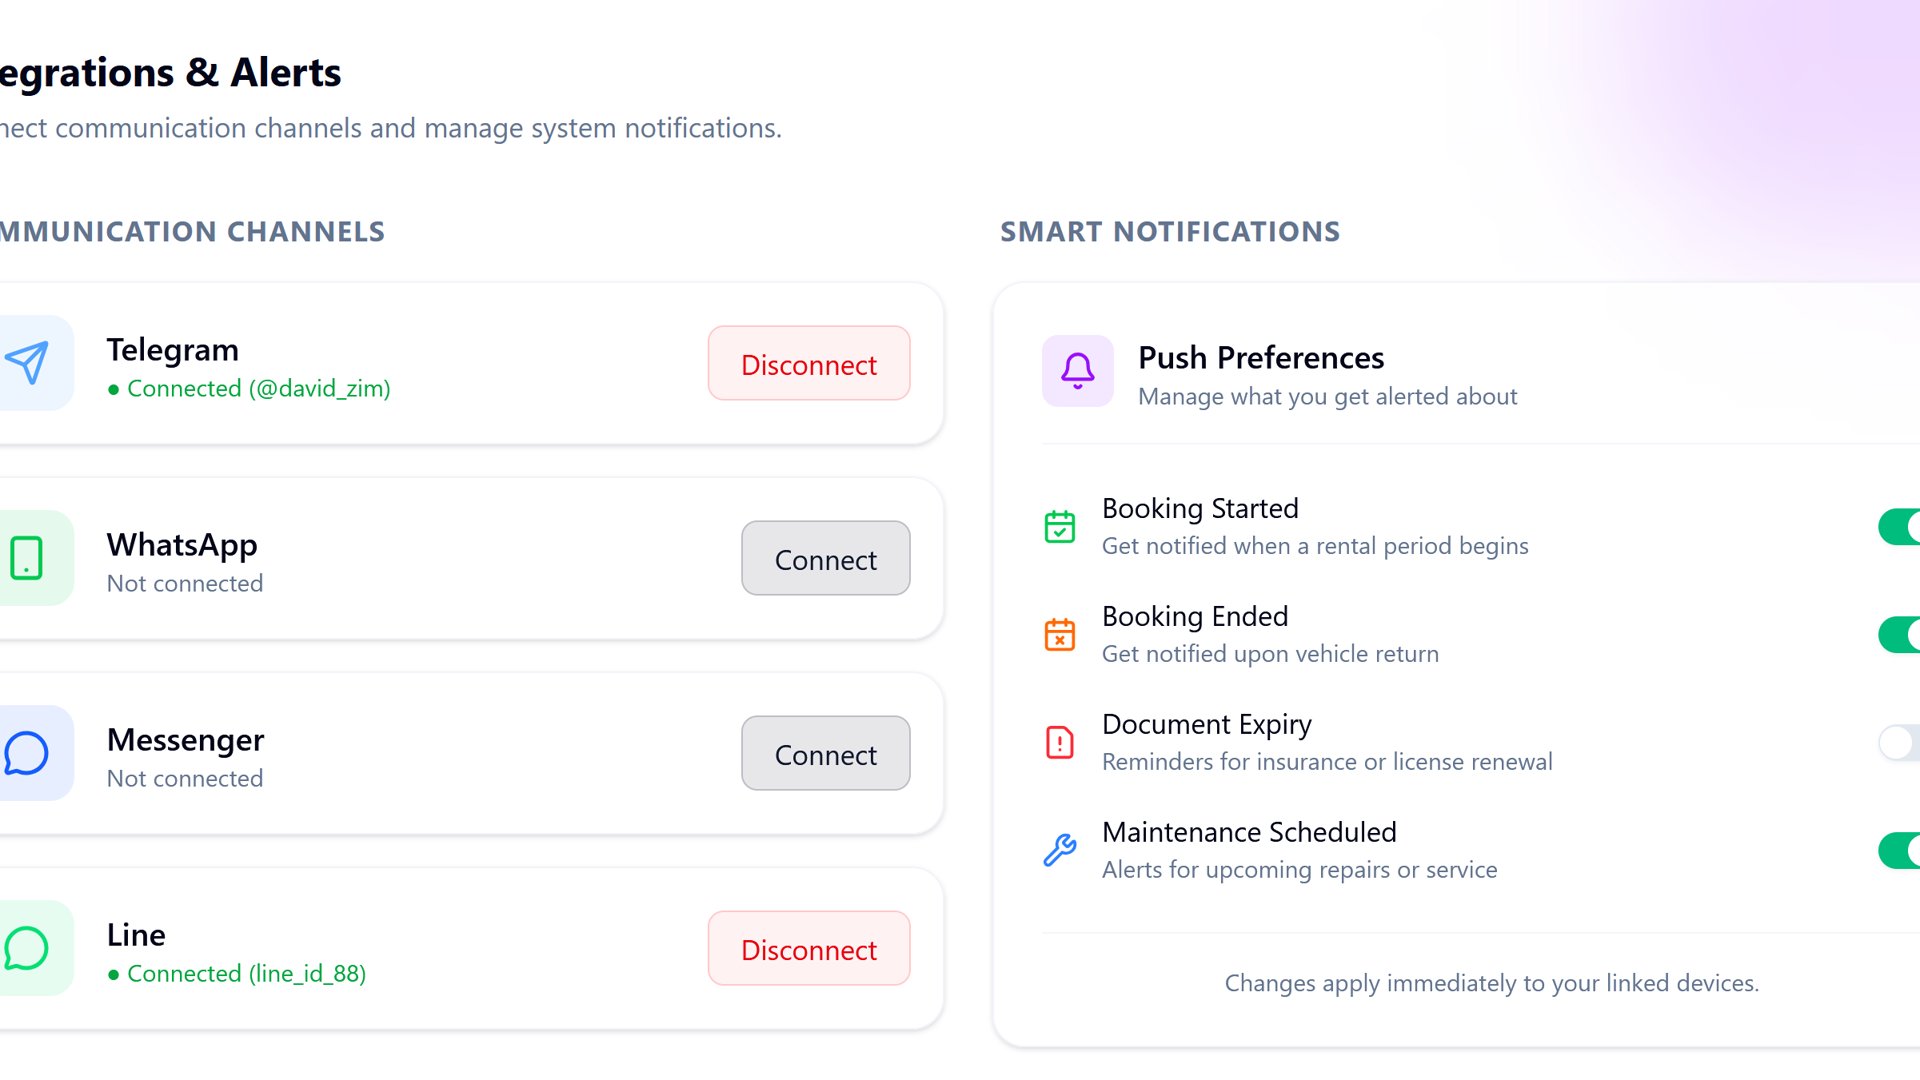Click the 'WhatsApp' channel name
The height and width of the screenshot is (1080, 1920).
coord(182,545)
